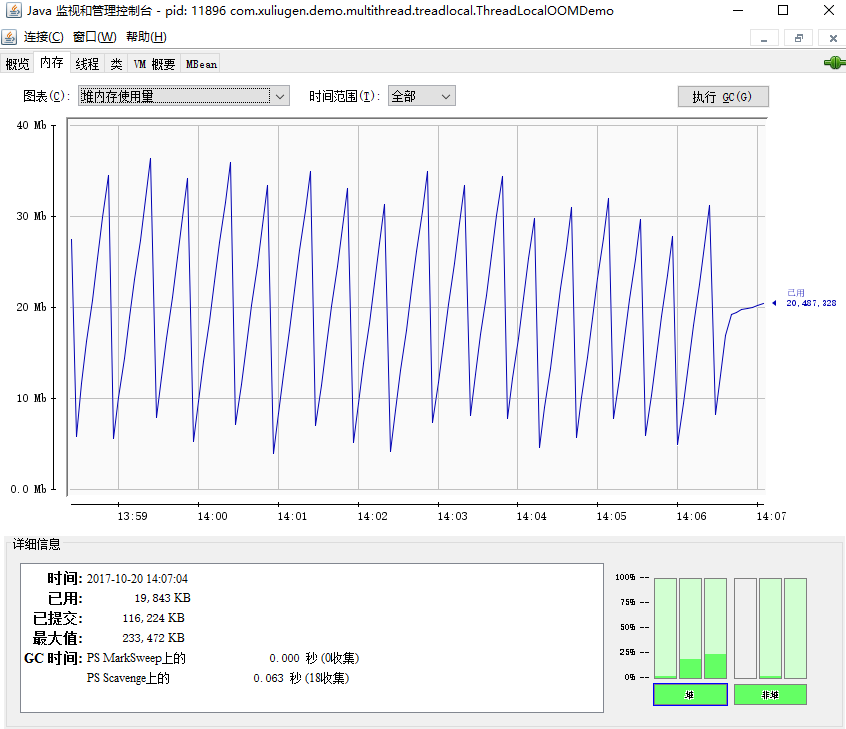This screenshot has height=729, width=846.
Task: Toggle the 非堆 non-heap memory button
Action: pos(770,694)
